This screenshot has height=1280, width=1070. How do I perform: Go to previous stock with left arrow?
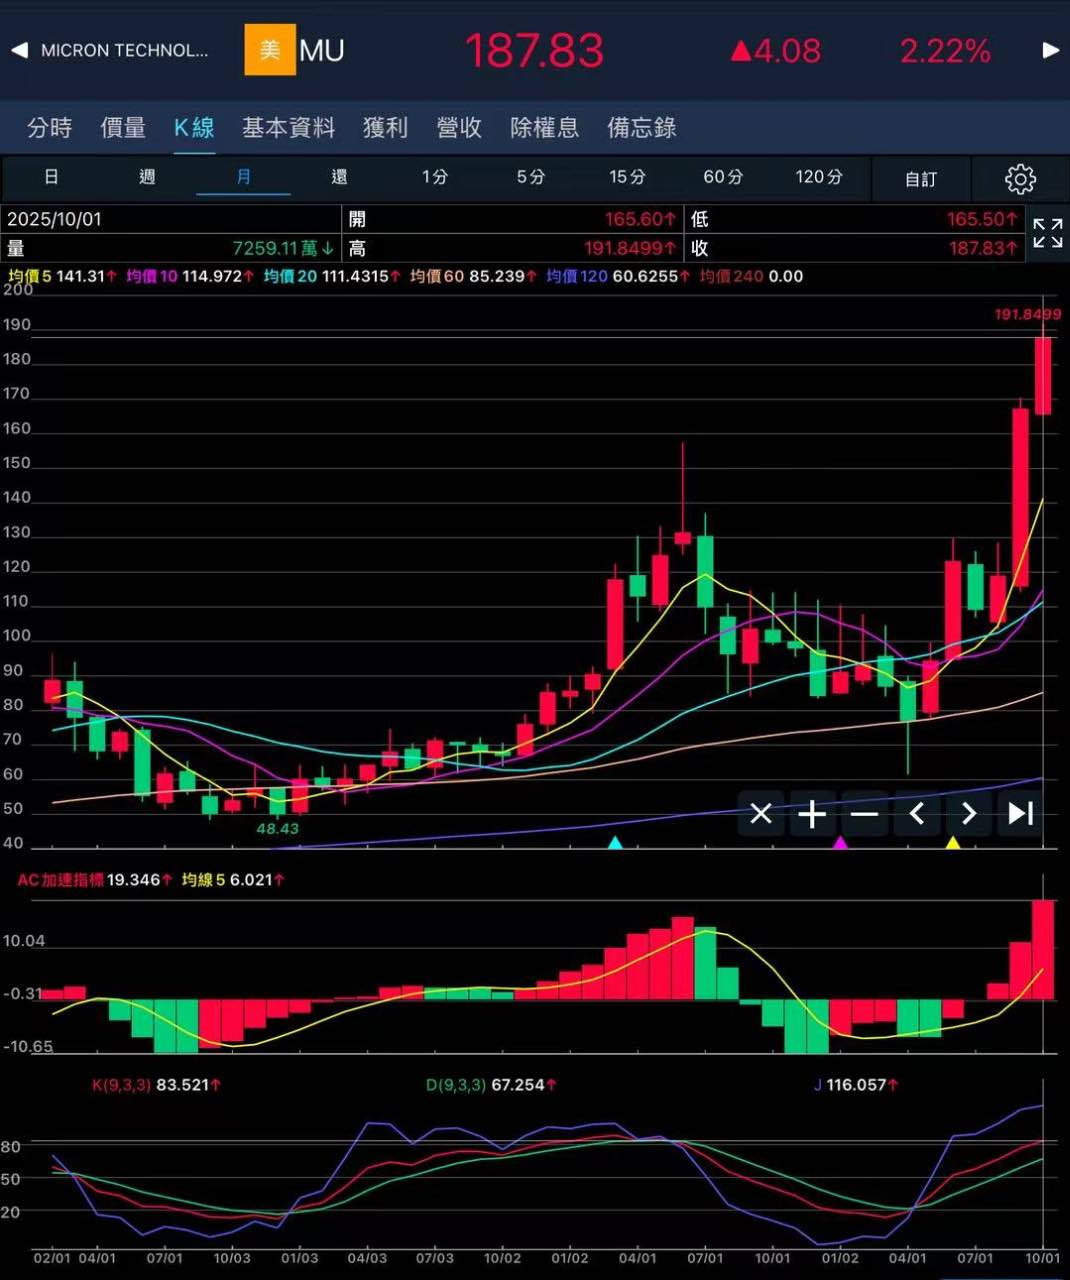pyautogui.click(x=19, y=50)
